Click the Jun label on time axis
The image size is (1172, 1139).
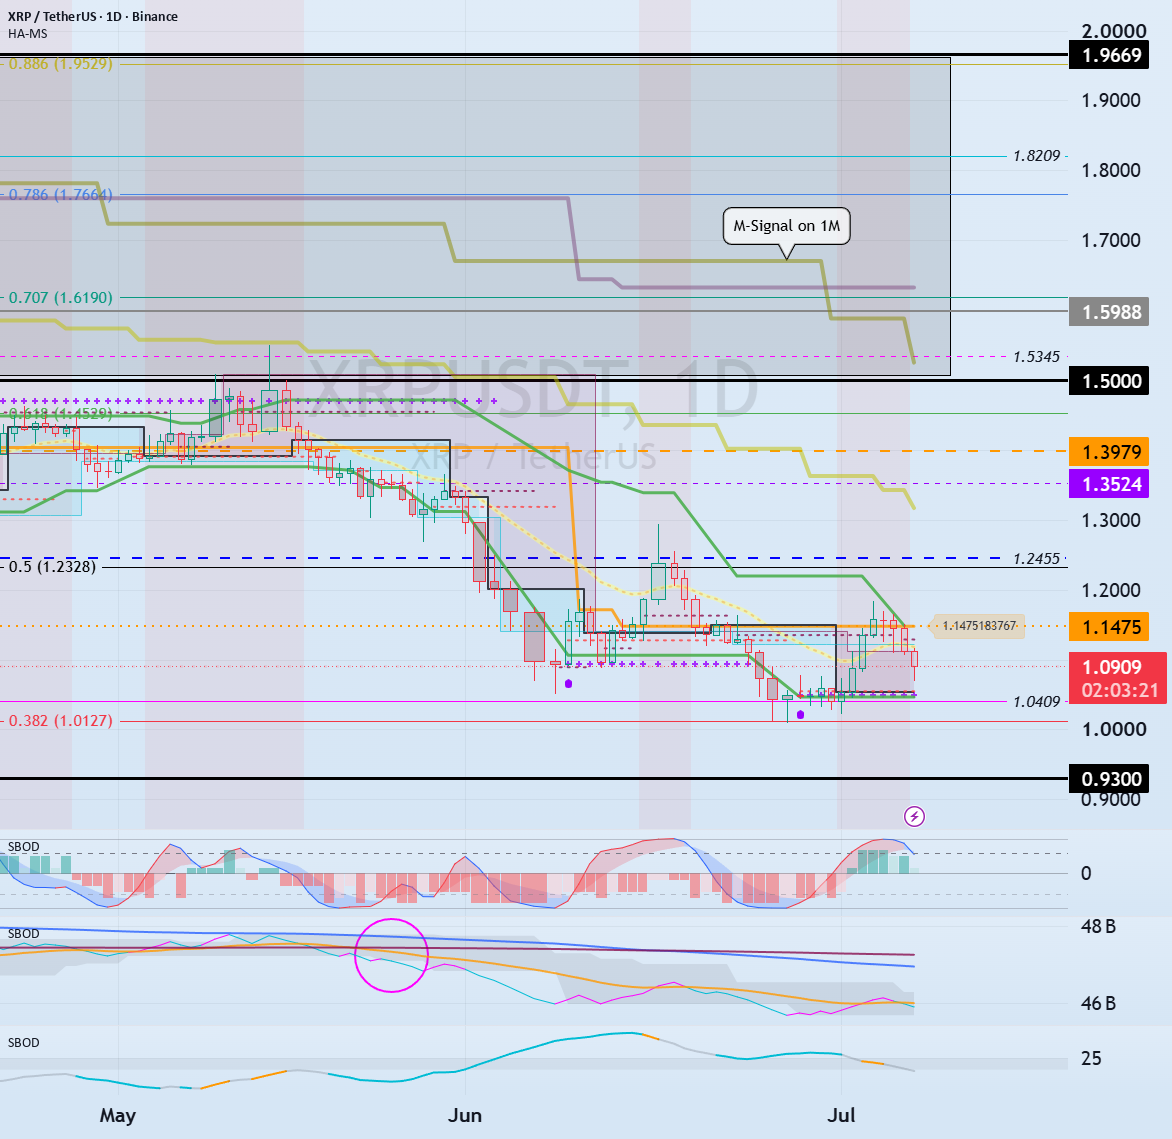pos(464,1116)
